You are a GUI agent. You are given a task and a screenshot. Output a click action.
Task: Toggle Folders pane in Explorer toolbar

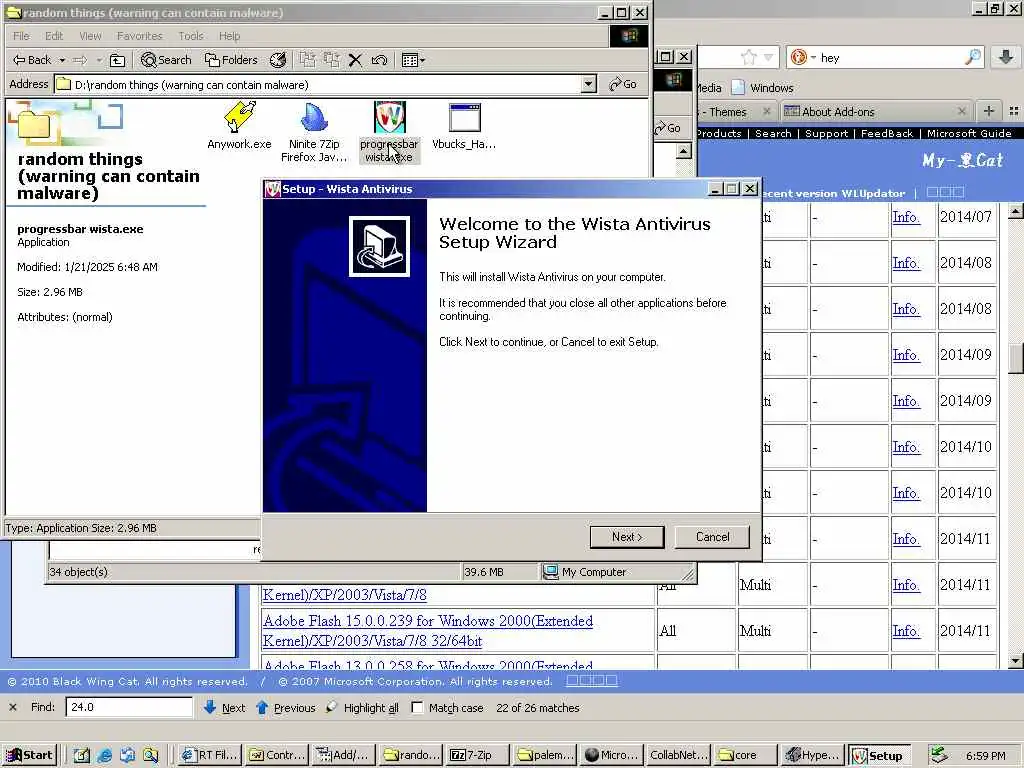231,60
